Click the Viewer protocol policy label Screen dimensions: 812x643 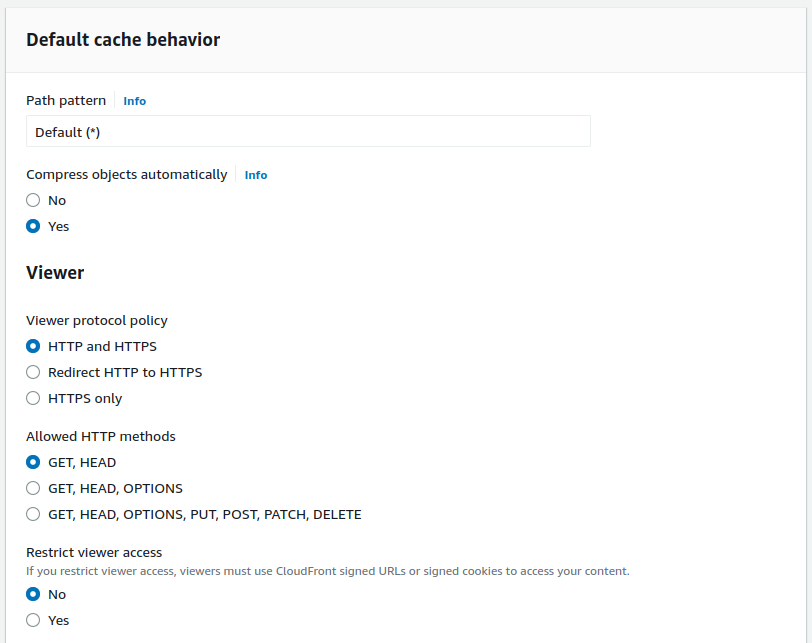coord(97,320)
